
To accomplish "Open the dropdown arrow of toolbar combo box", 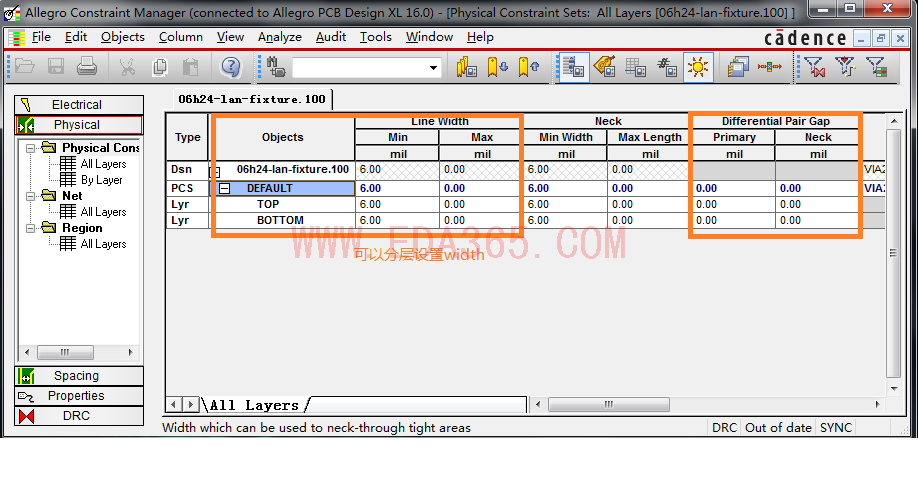I will click(x=433, y=68).
